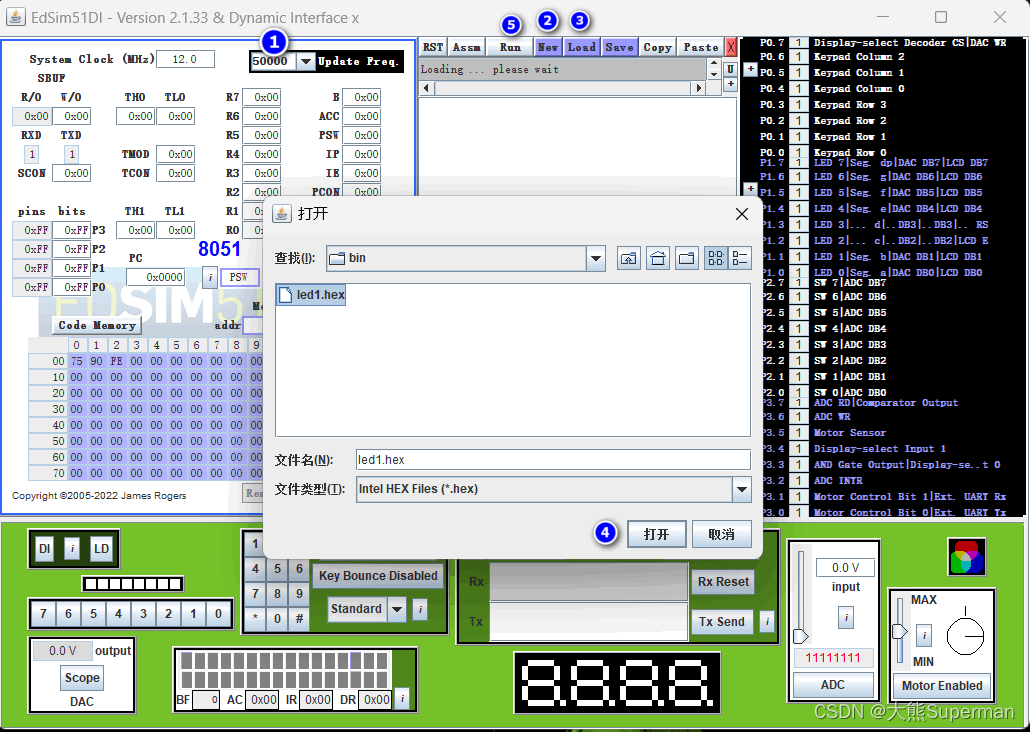Viewport: 1030px width, 732px height.
Task: Confirm with the 打开 button
Action: click(x=656, y=534)
